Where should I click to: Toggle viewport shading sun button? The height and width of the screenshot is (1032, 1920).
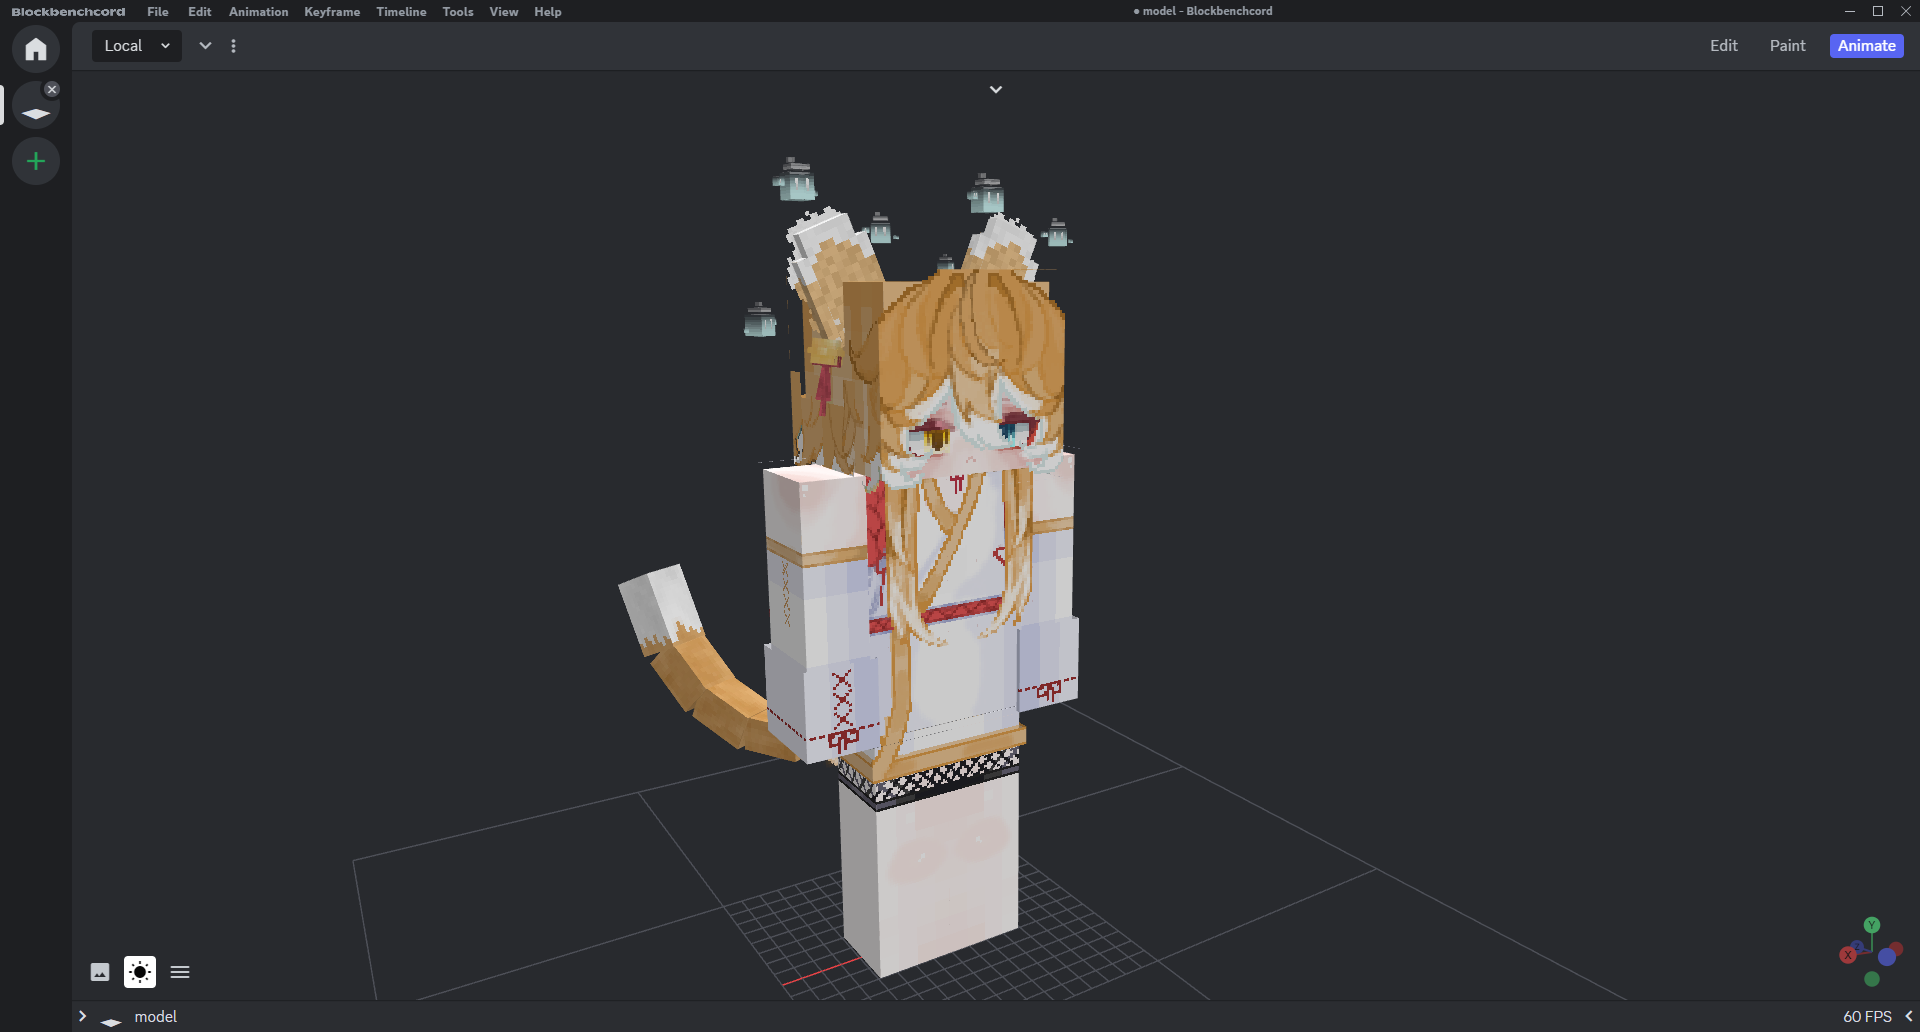click(x=140, y=972)
